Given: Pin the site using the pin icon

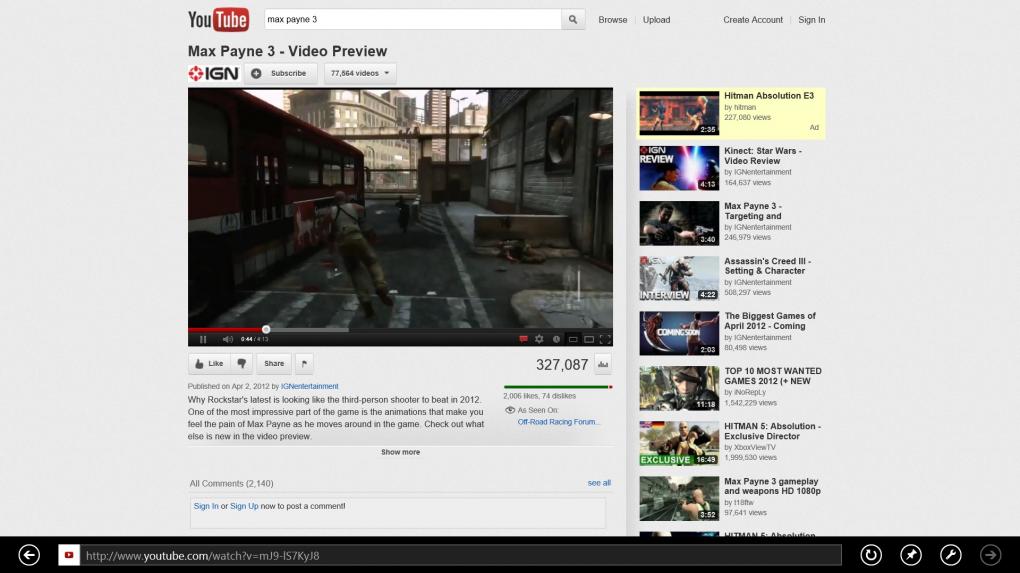Looking at the screenshot, I should 911,555.
